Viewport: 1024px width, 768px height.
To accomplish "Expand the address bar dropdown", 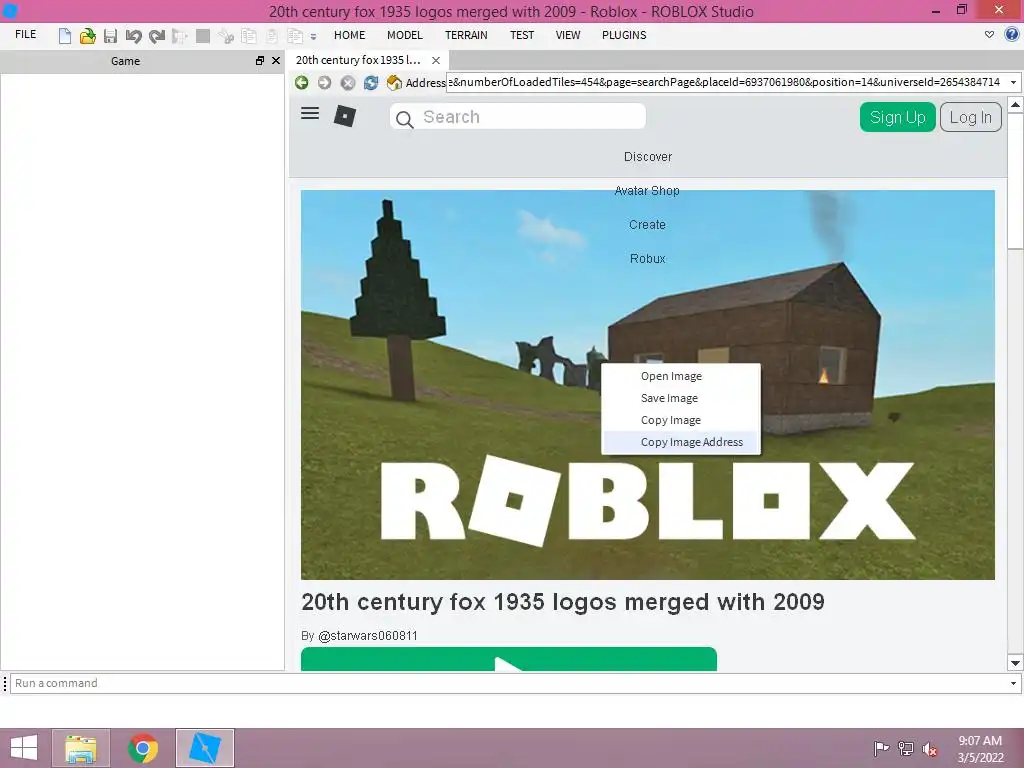I will click(x=1013, y=82).
